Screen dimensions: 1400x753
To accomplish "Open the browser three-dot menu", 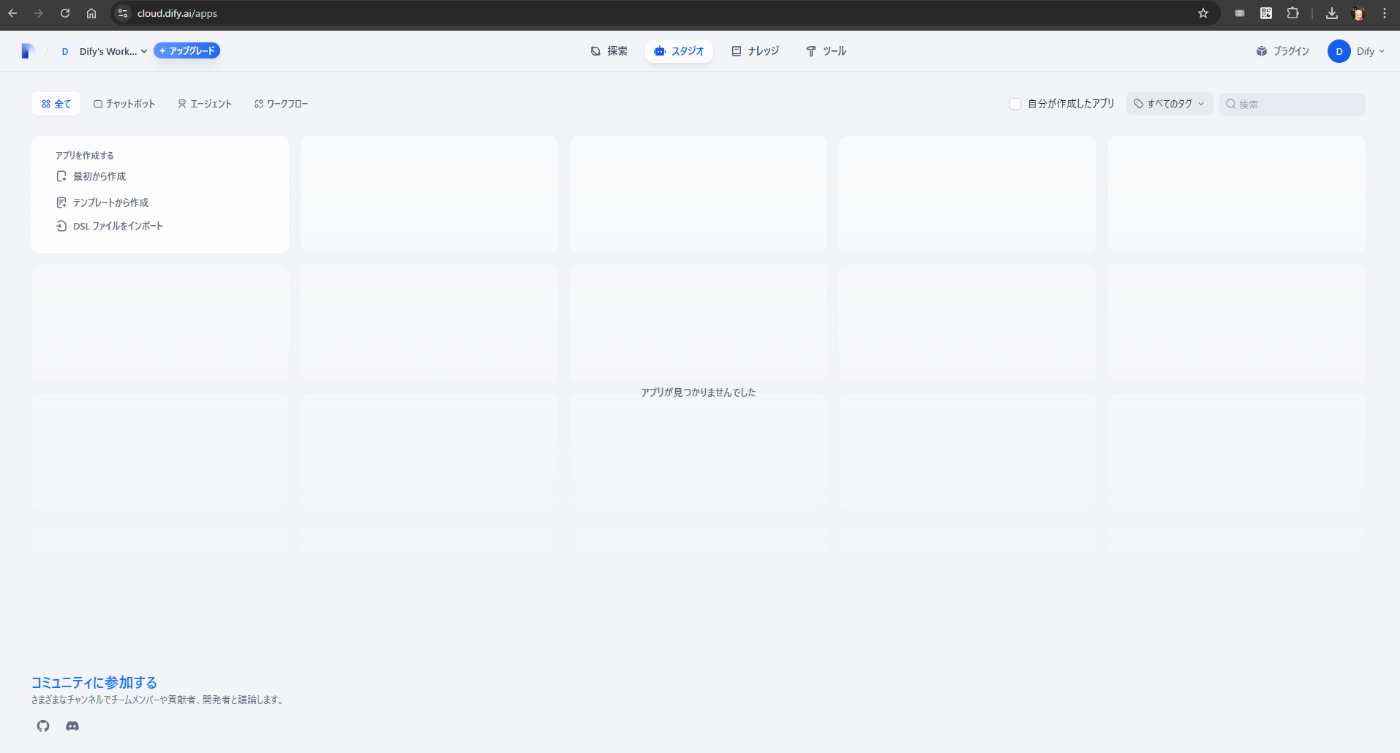I will (x=1384, y=13).
